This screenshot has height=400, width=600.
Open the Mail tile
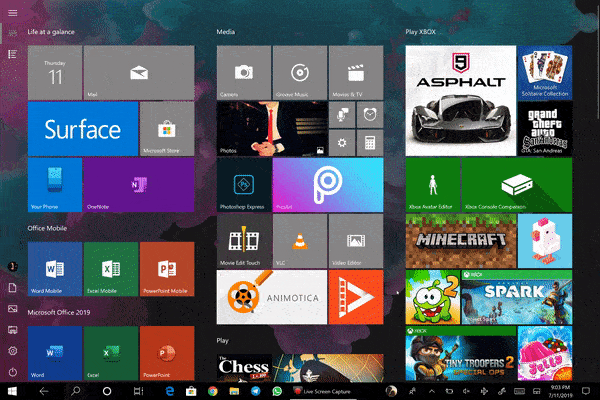138,71
